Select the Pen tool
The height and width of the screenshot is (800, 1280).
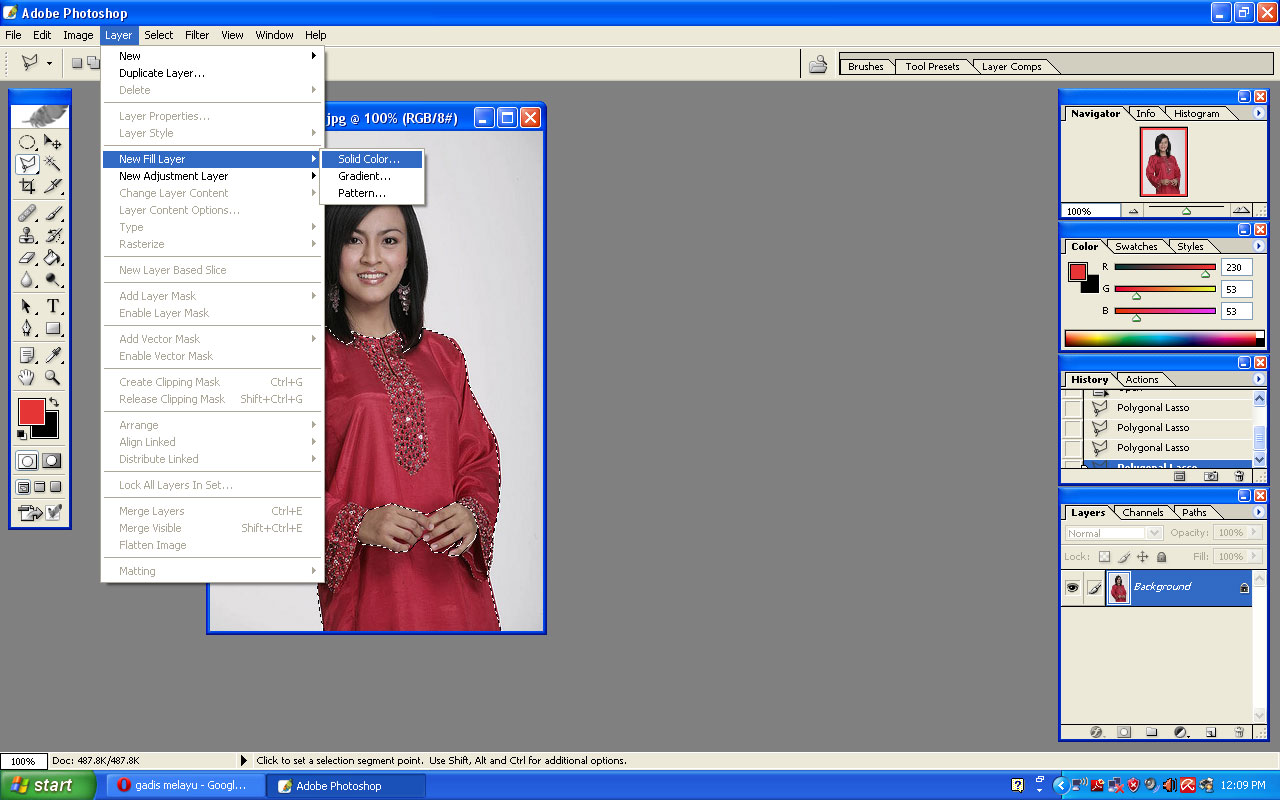(27, 328)
